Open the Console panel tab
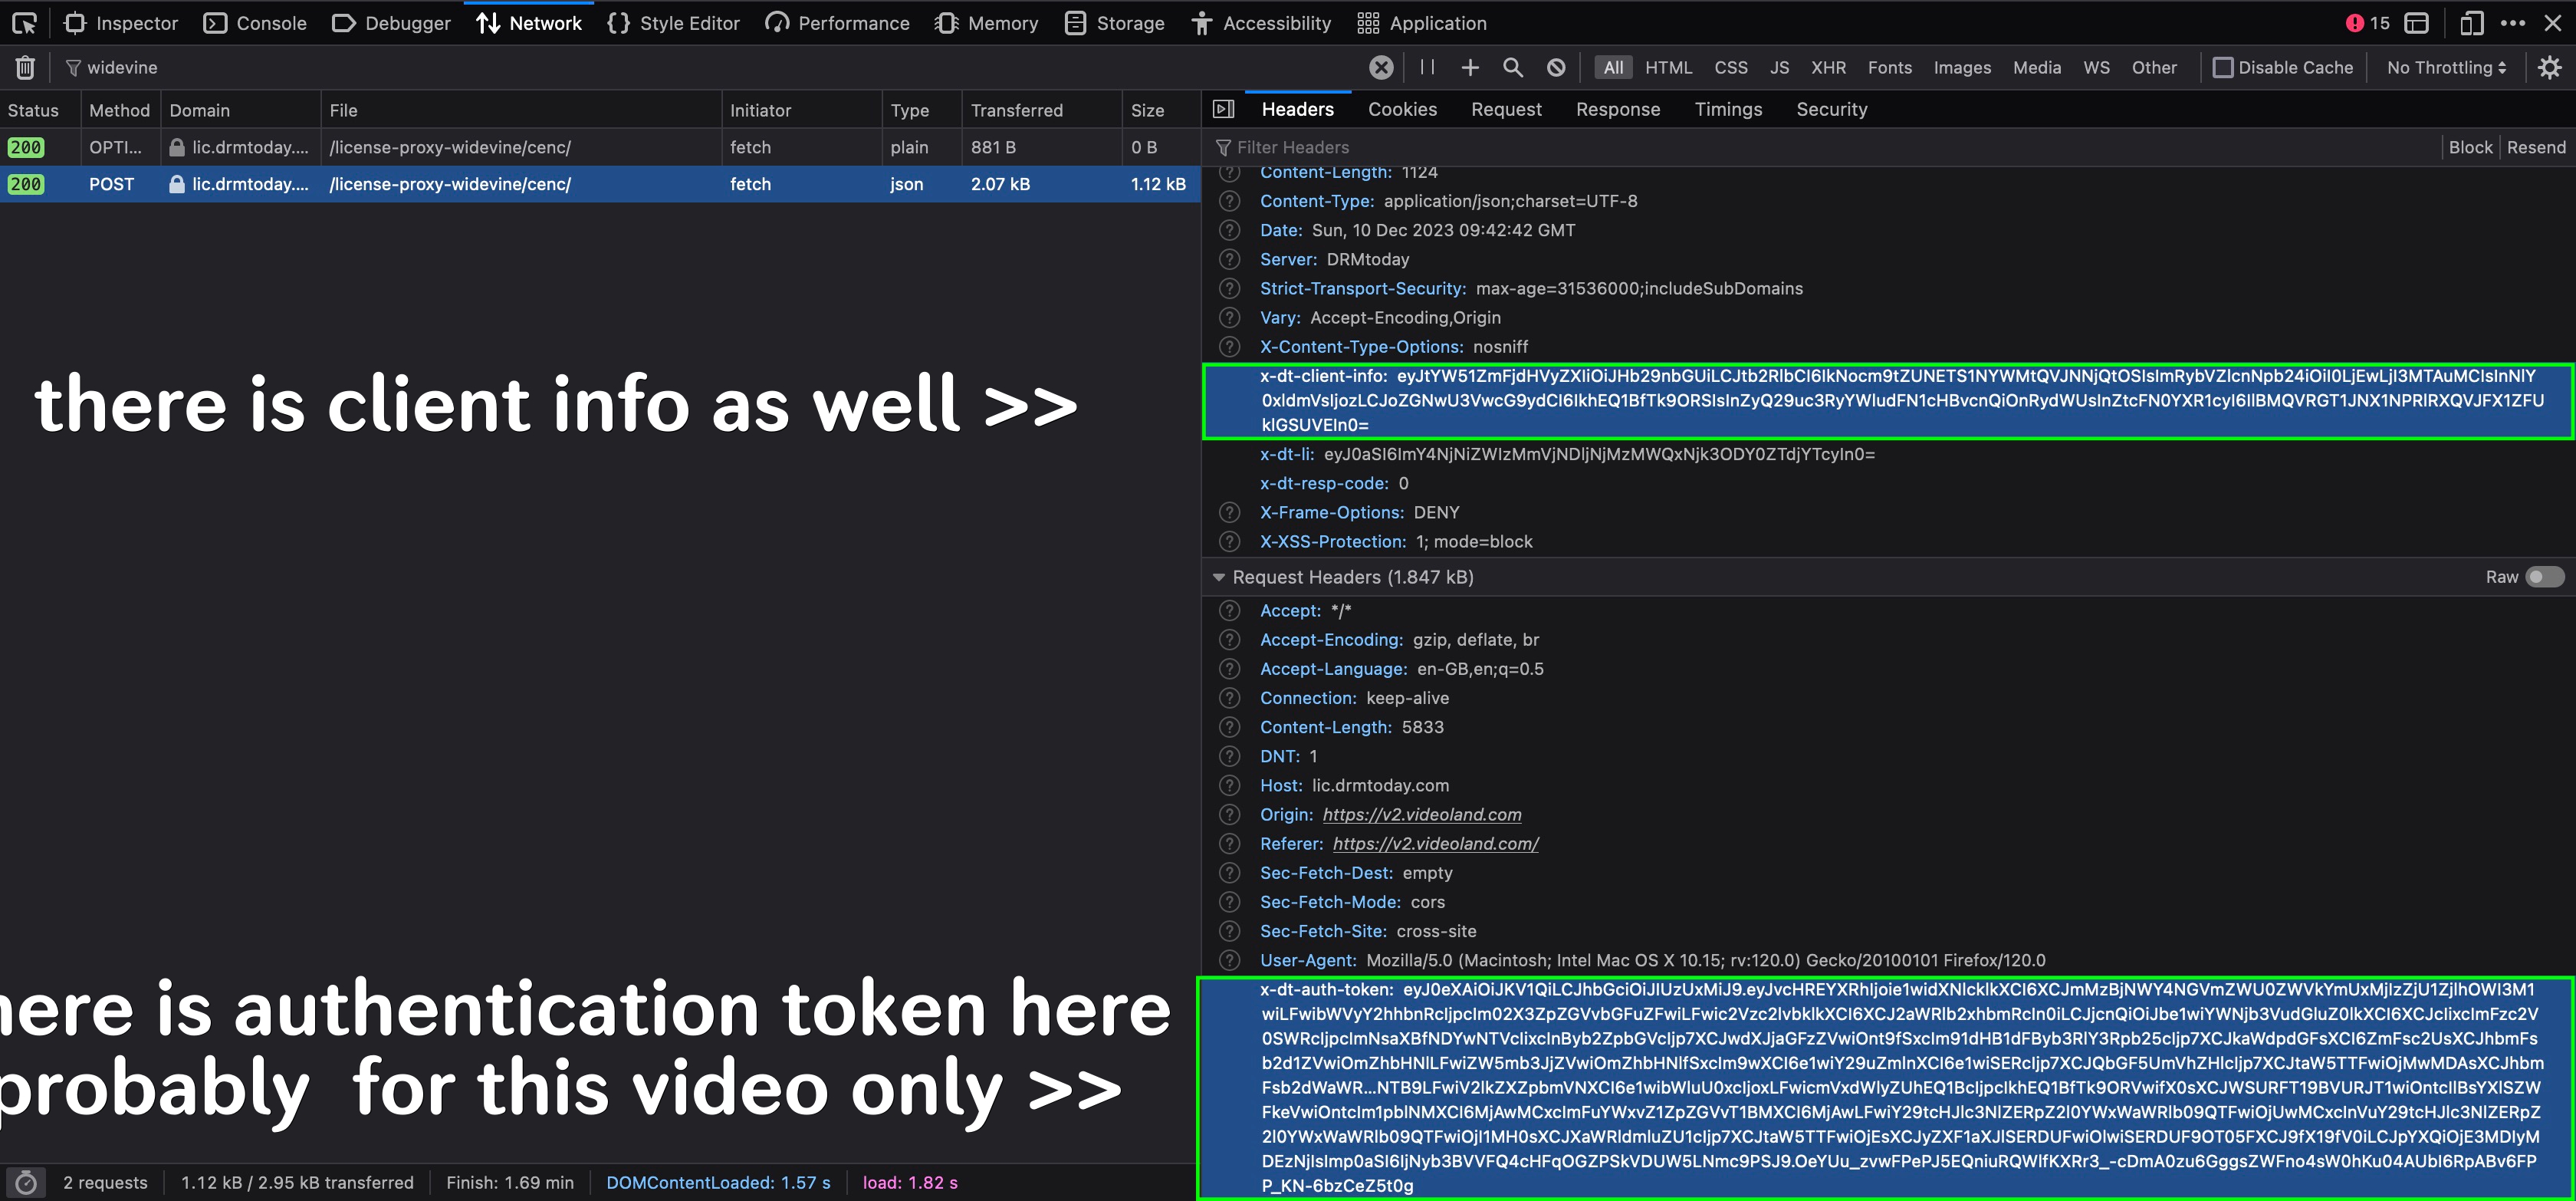 (255, 23)
